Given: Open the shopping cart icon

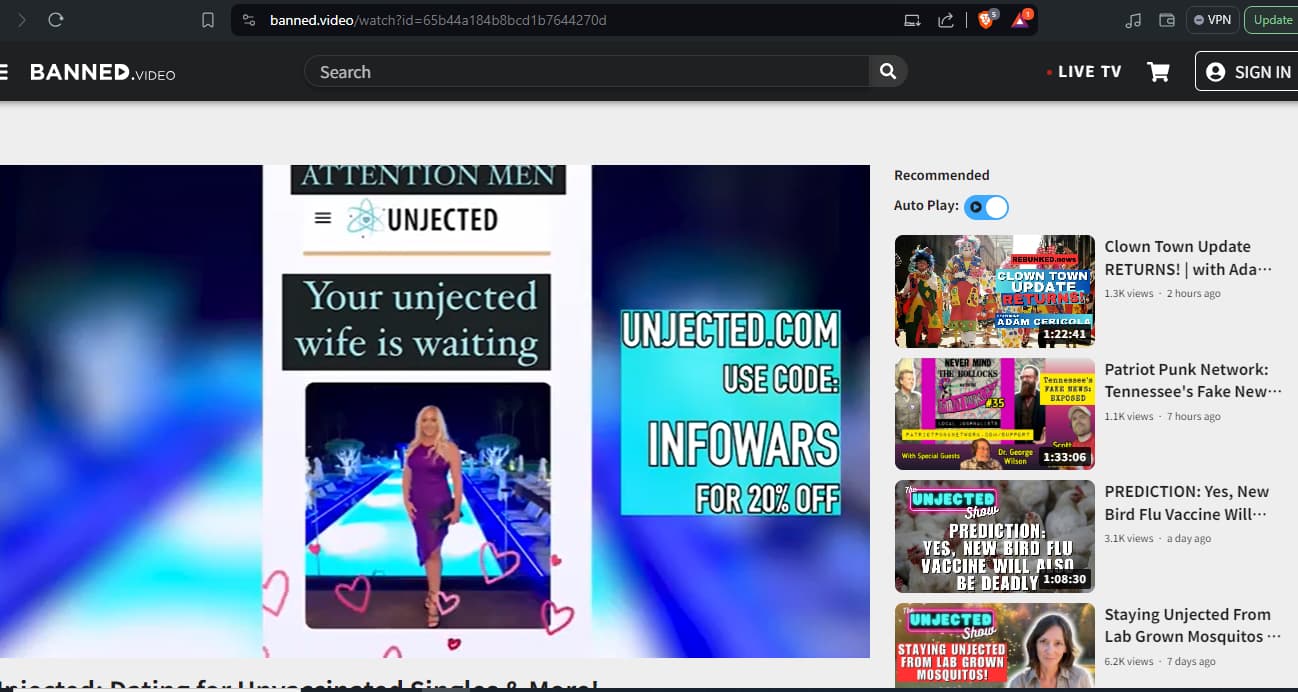Looking at the screenshot, I should click(x=1158, y=72).
